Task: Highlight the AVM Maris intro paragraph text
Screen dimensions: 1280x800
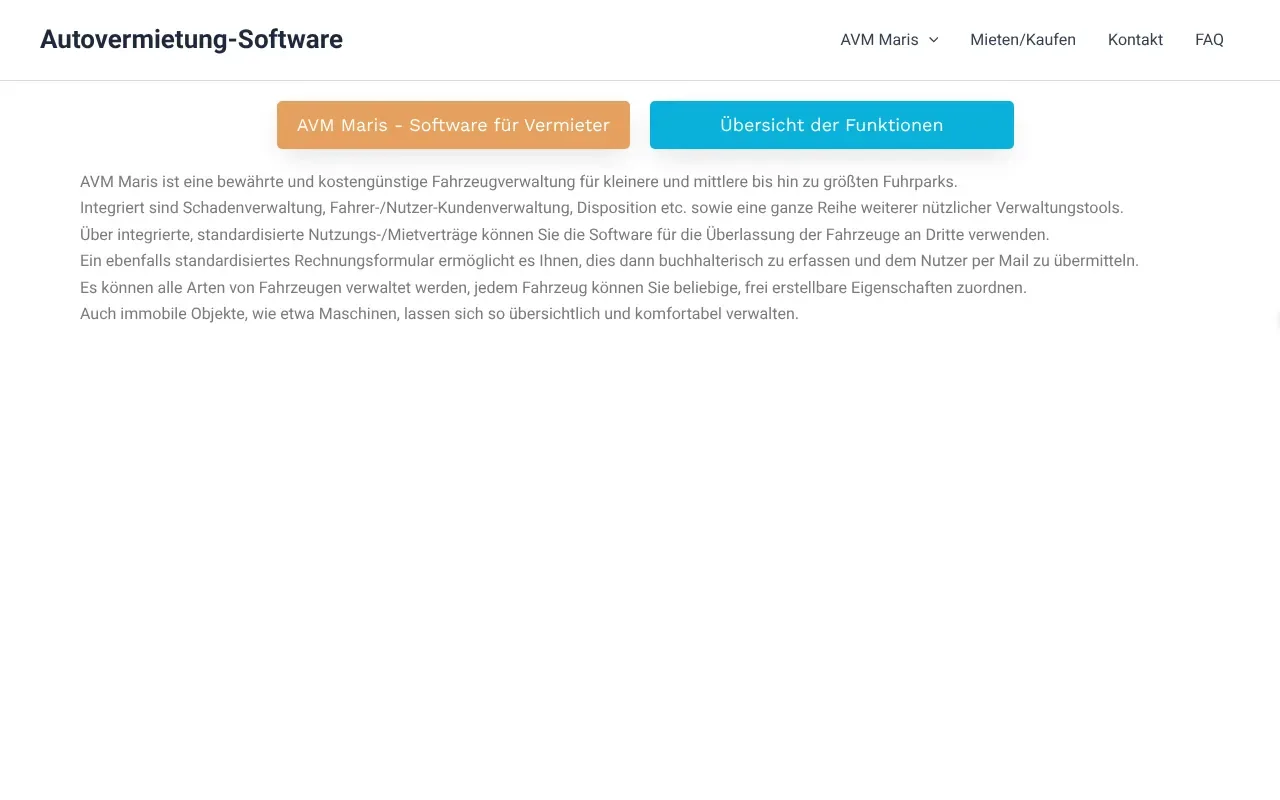Action: [x=518, y=181]
